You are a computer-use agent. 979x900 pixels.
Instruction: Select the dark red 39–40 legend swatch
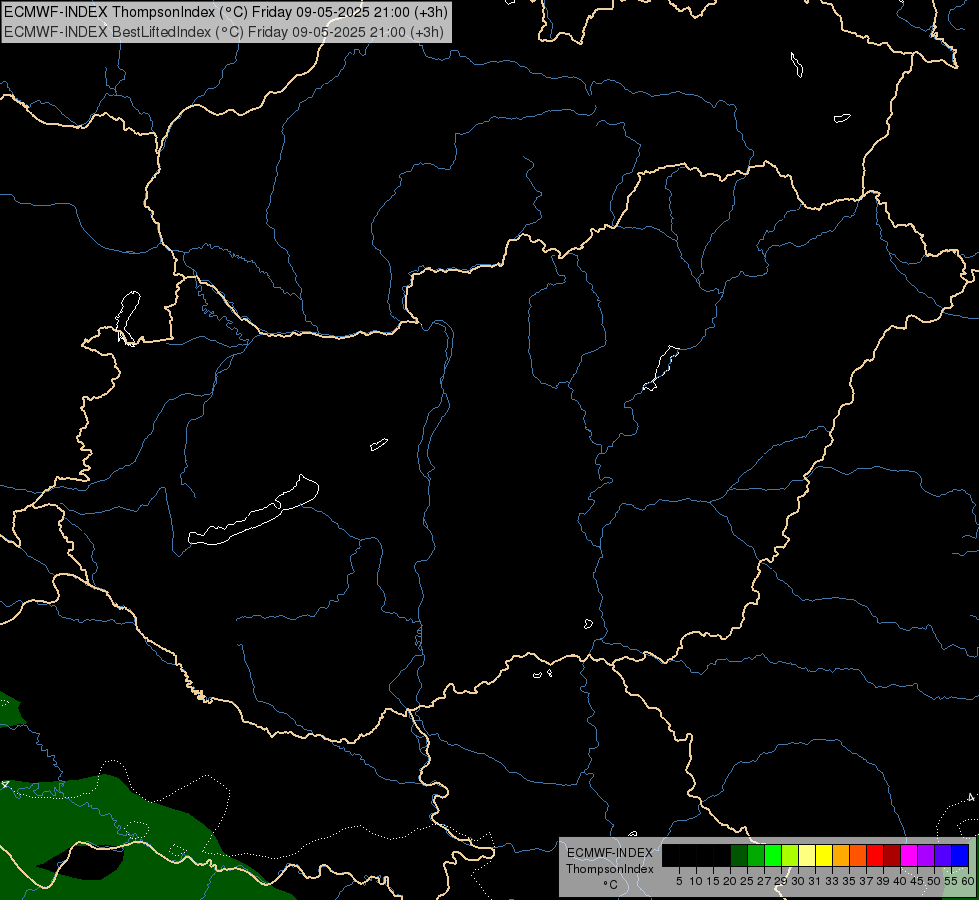(892, 855)
